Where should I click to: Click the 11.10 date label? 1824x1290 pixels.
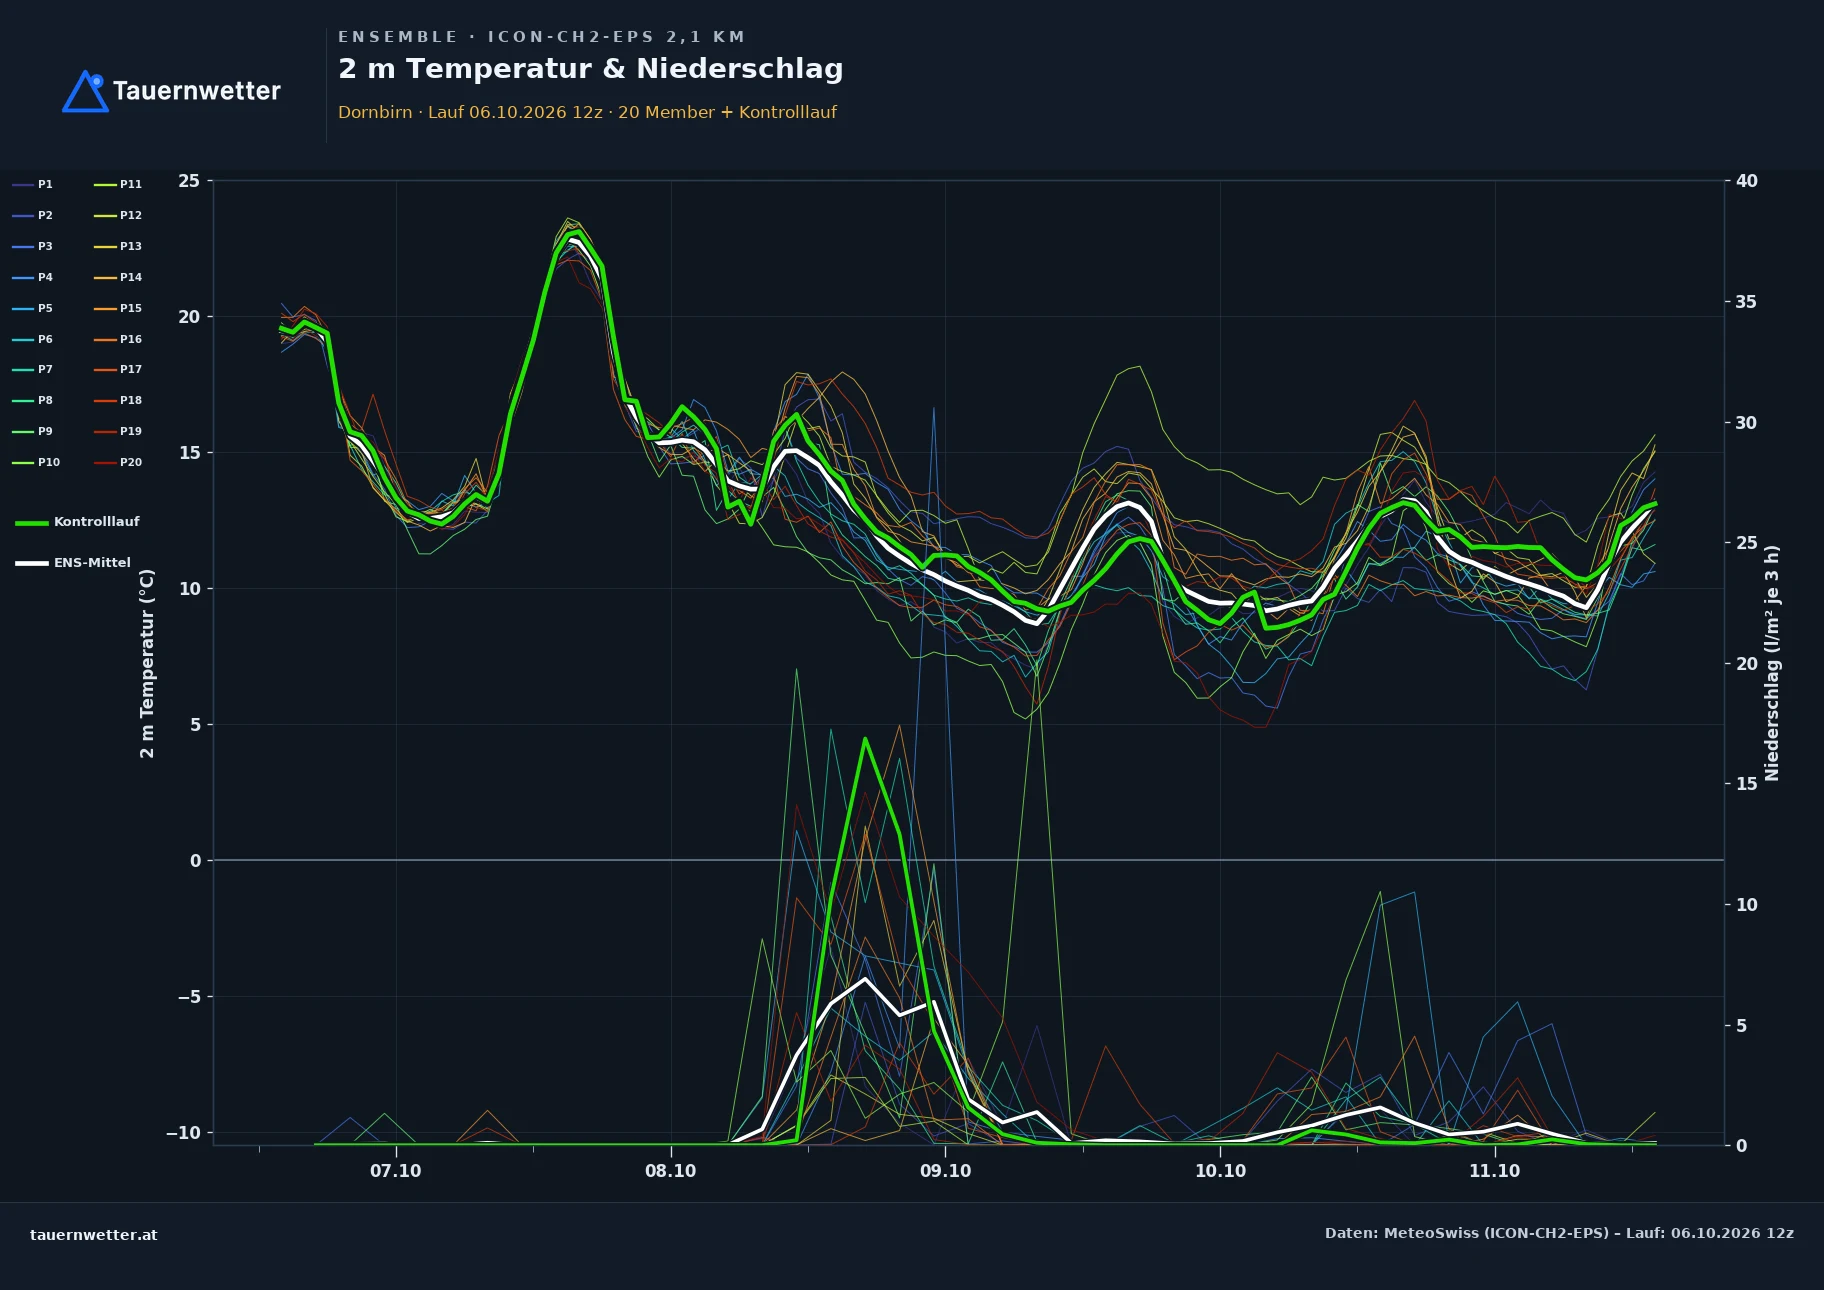coord(1494,1171)
